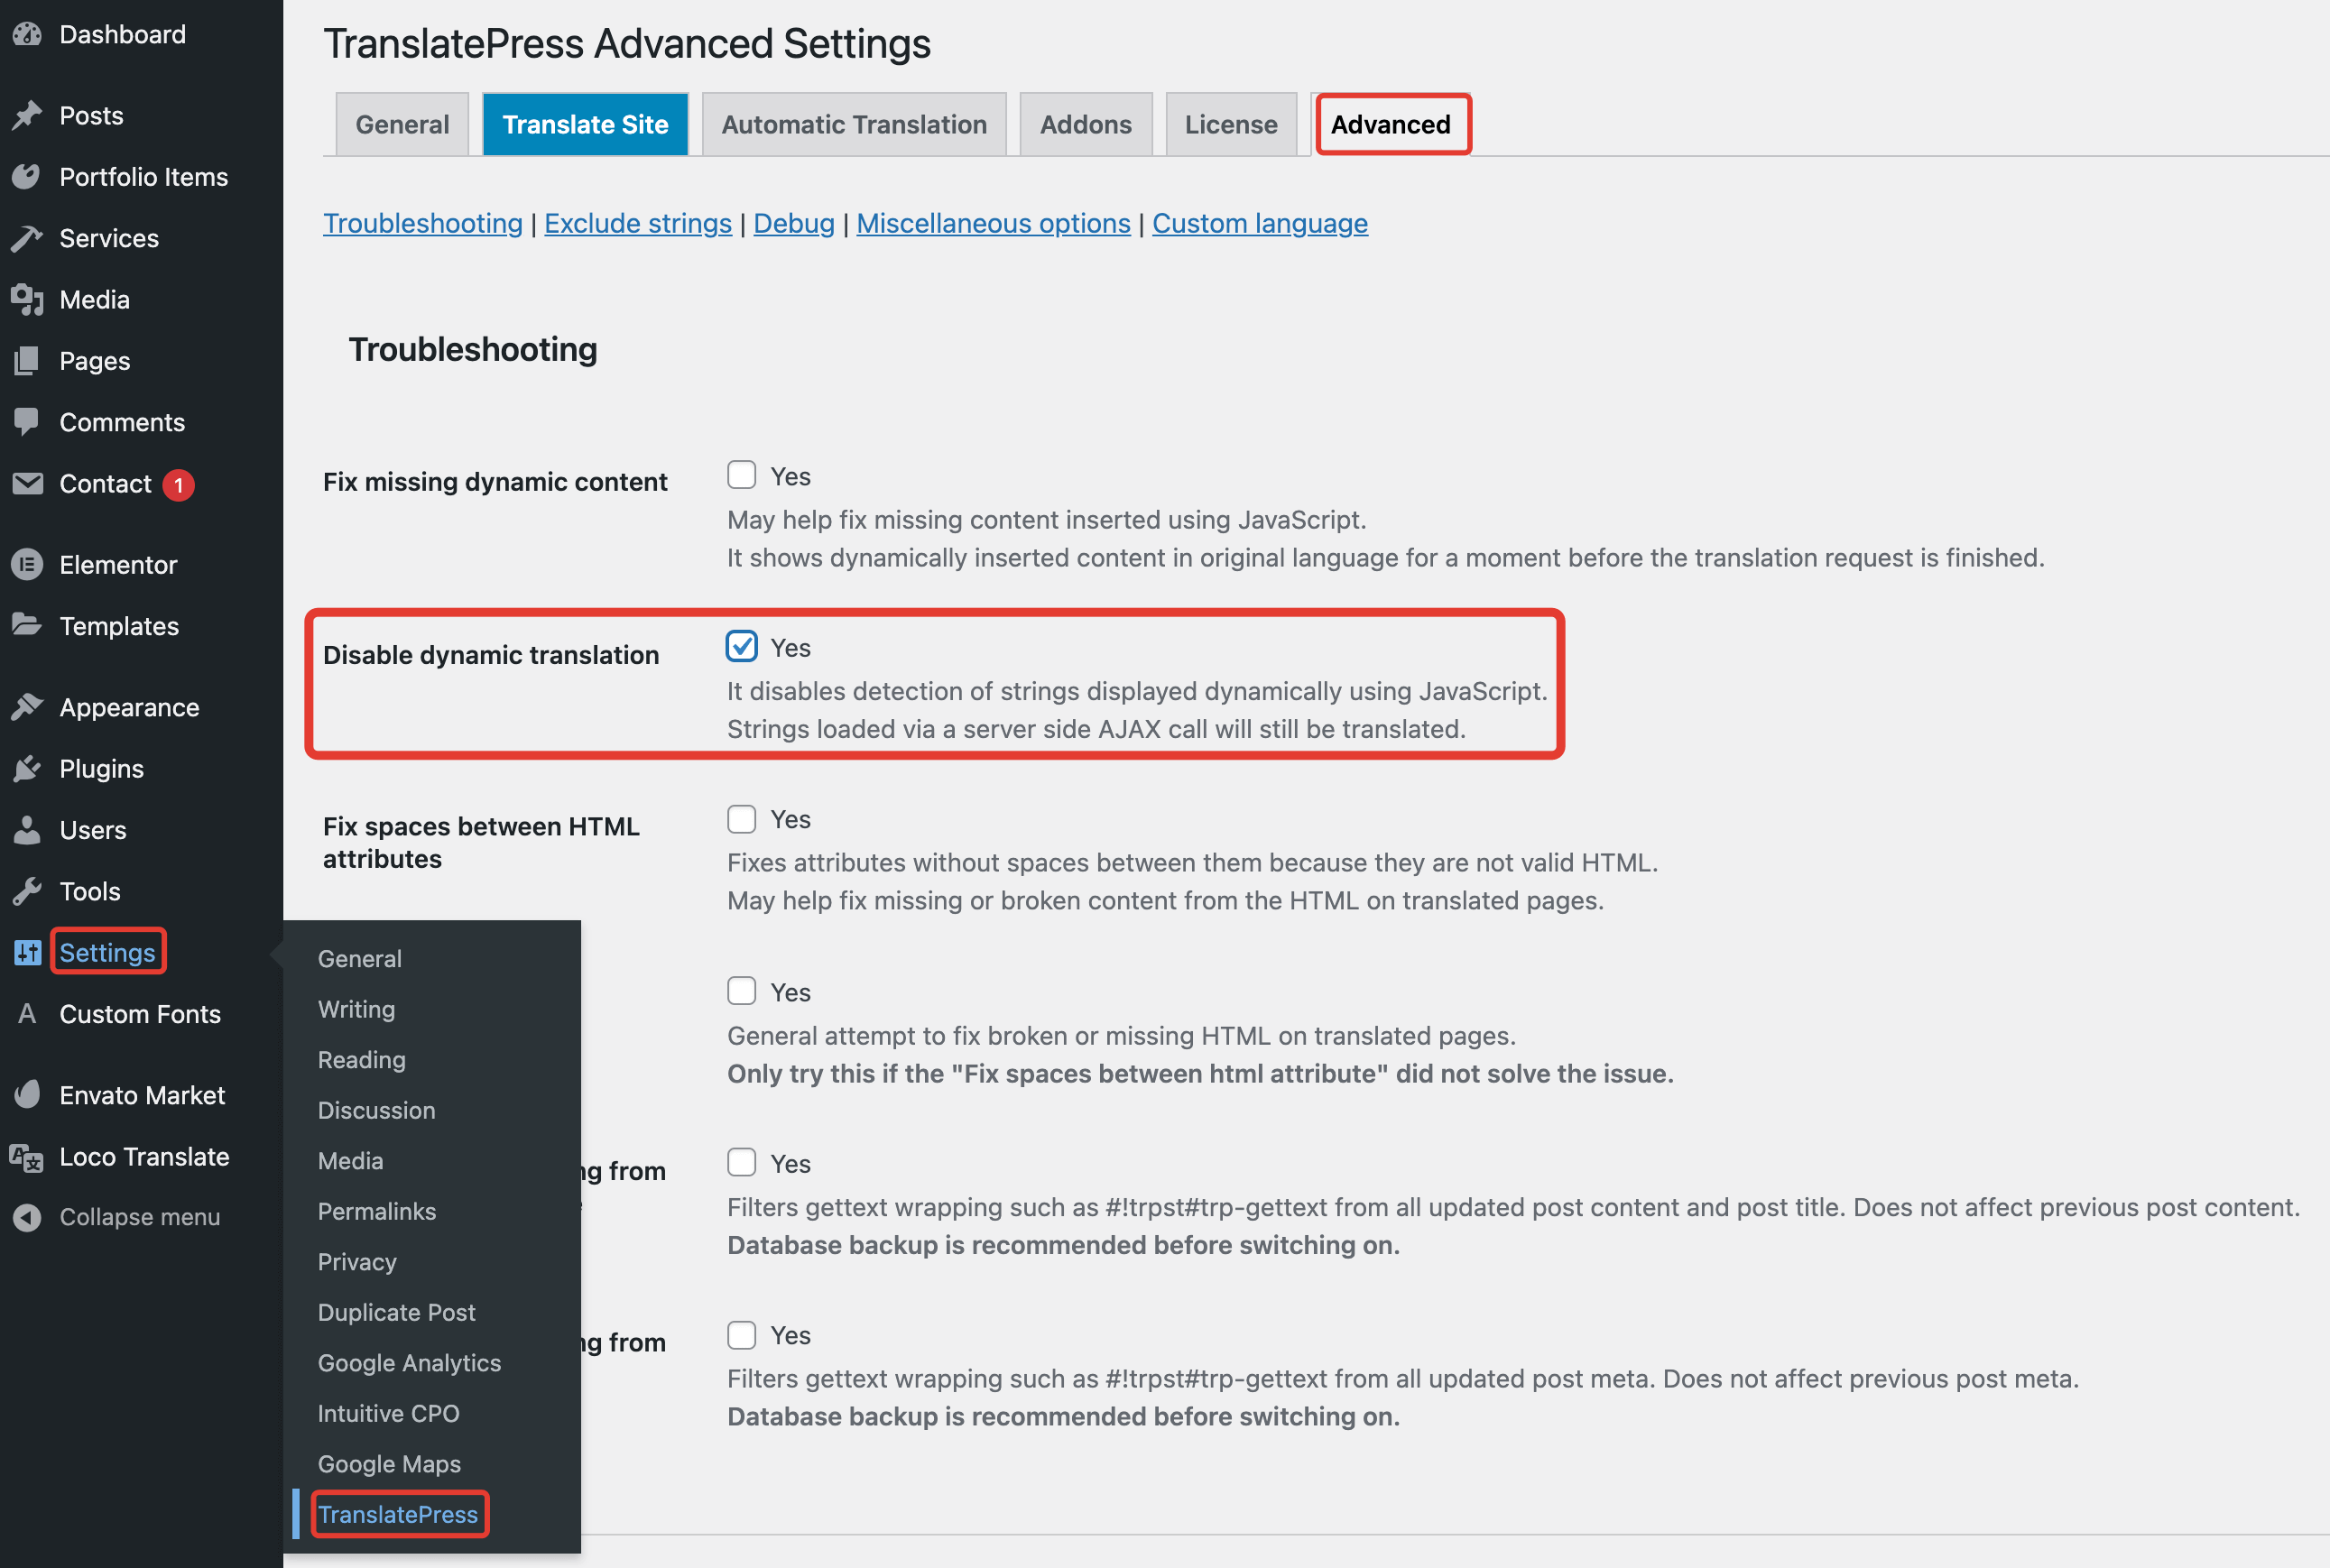The height and width of the screenshot is (1568, 2330).
Task: Click the Plugins plug icon
Action: coord(27,769)
